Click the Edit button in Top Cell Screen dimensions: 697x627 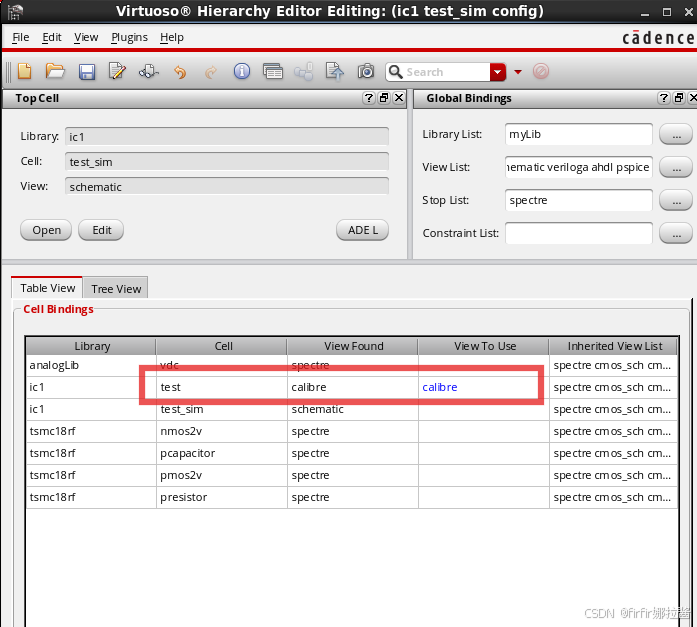point(101,230)
